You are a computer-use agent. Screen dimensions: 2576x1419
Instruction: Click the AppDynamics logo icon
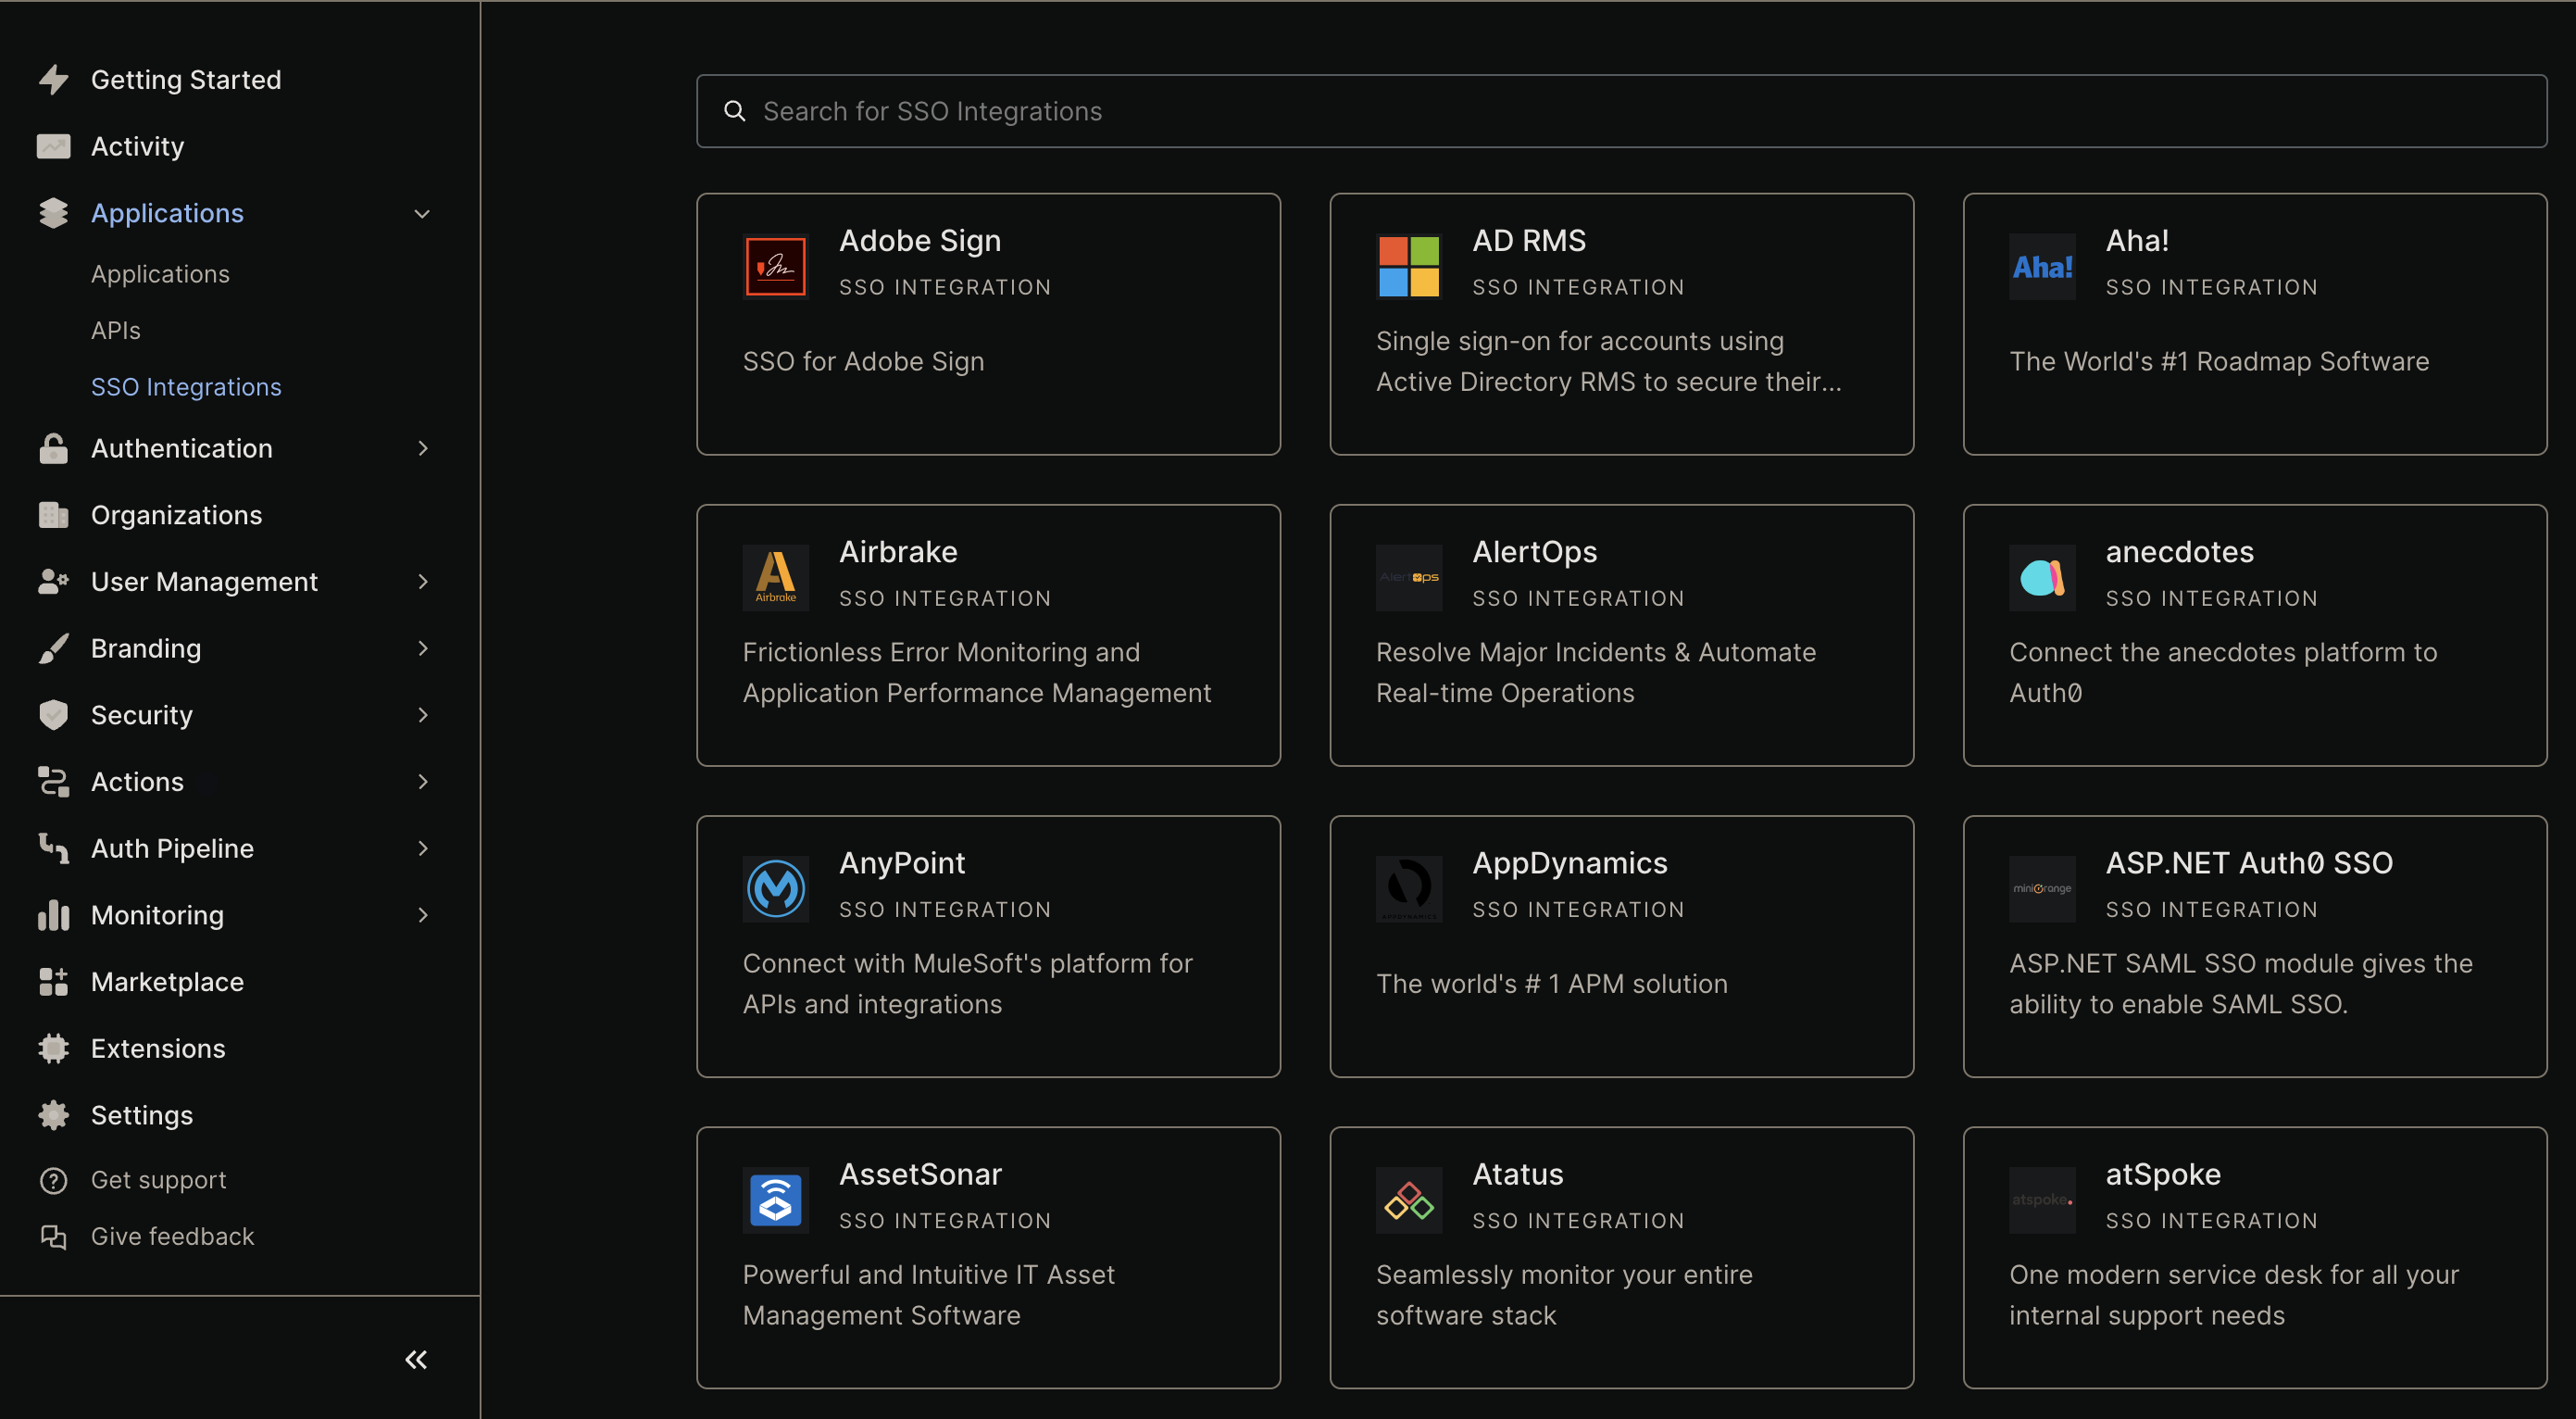click(x=1409, y=888)
